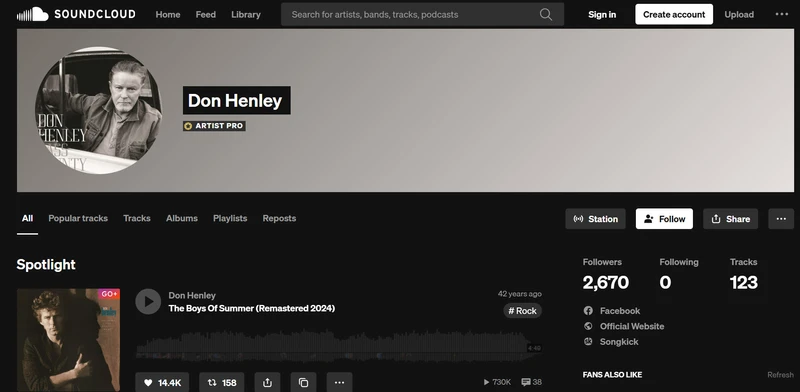The height and width of the screenshot is (392, 800).
Task: Open the Official Website link
Action: (x=632, y=326)
